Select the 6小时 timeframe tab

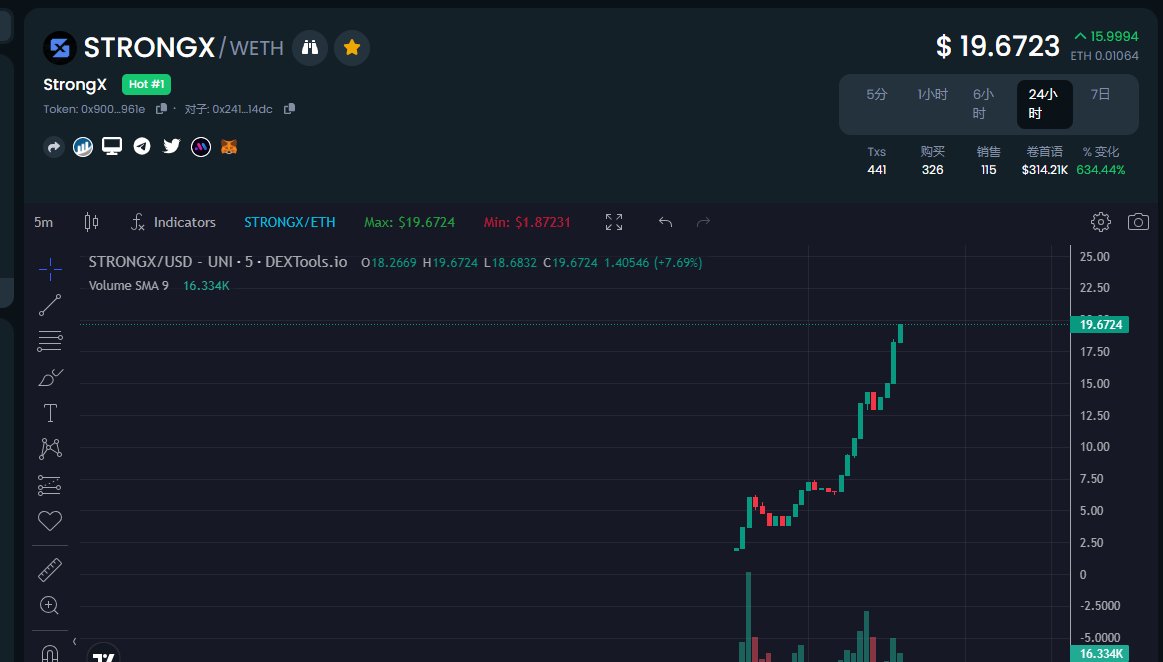[x=983, y=104]
